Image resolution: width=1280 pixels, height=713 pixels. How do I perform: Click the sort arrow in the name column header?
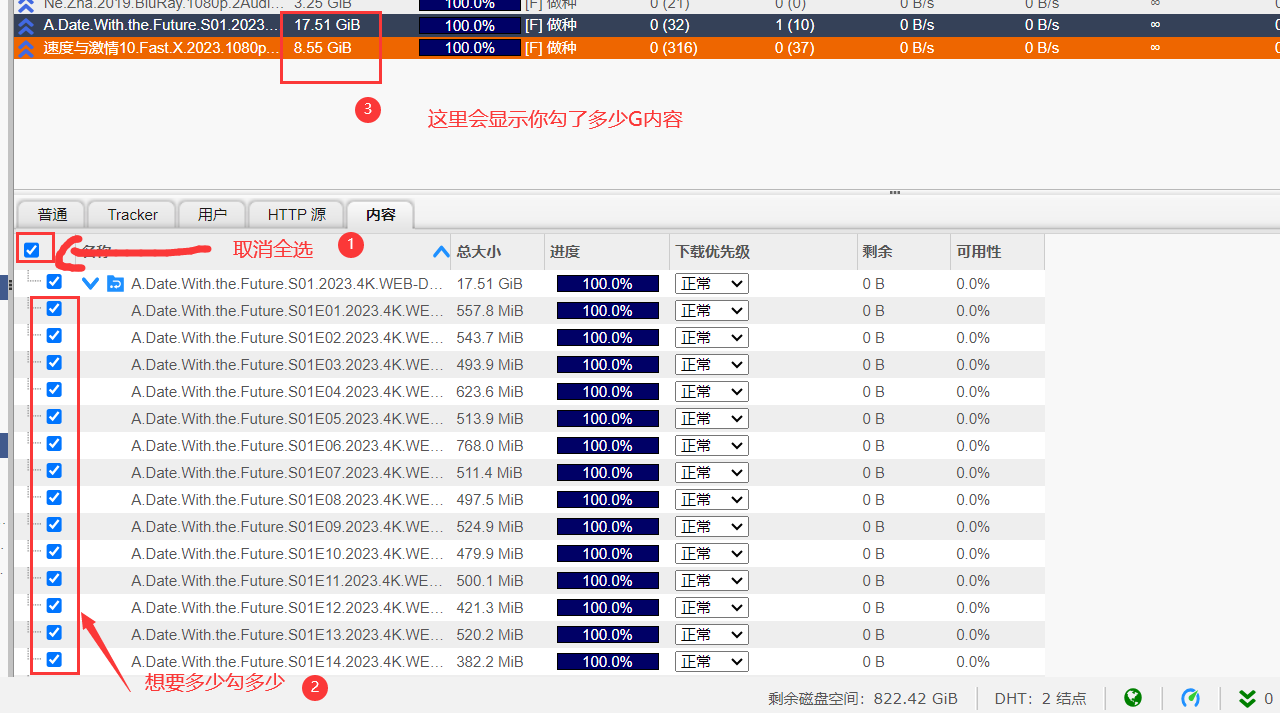pos(440,252)
